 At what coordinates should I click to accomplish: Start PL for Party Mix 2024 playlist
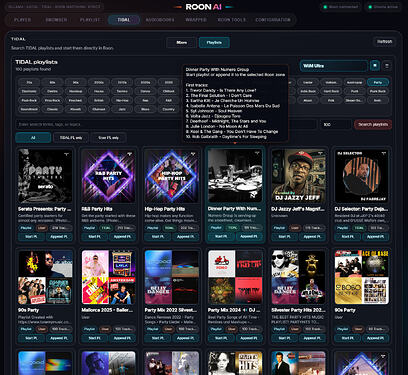[x=221, y=338]
